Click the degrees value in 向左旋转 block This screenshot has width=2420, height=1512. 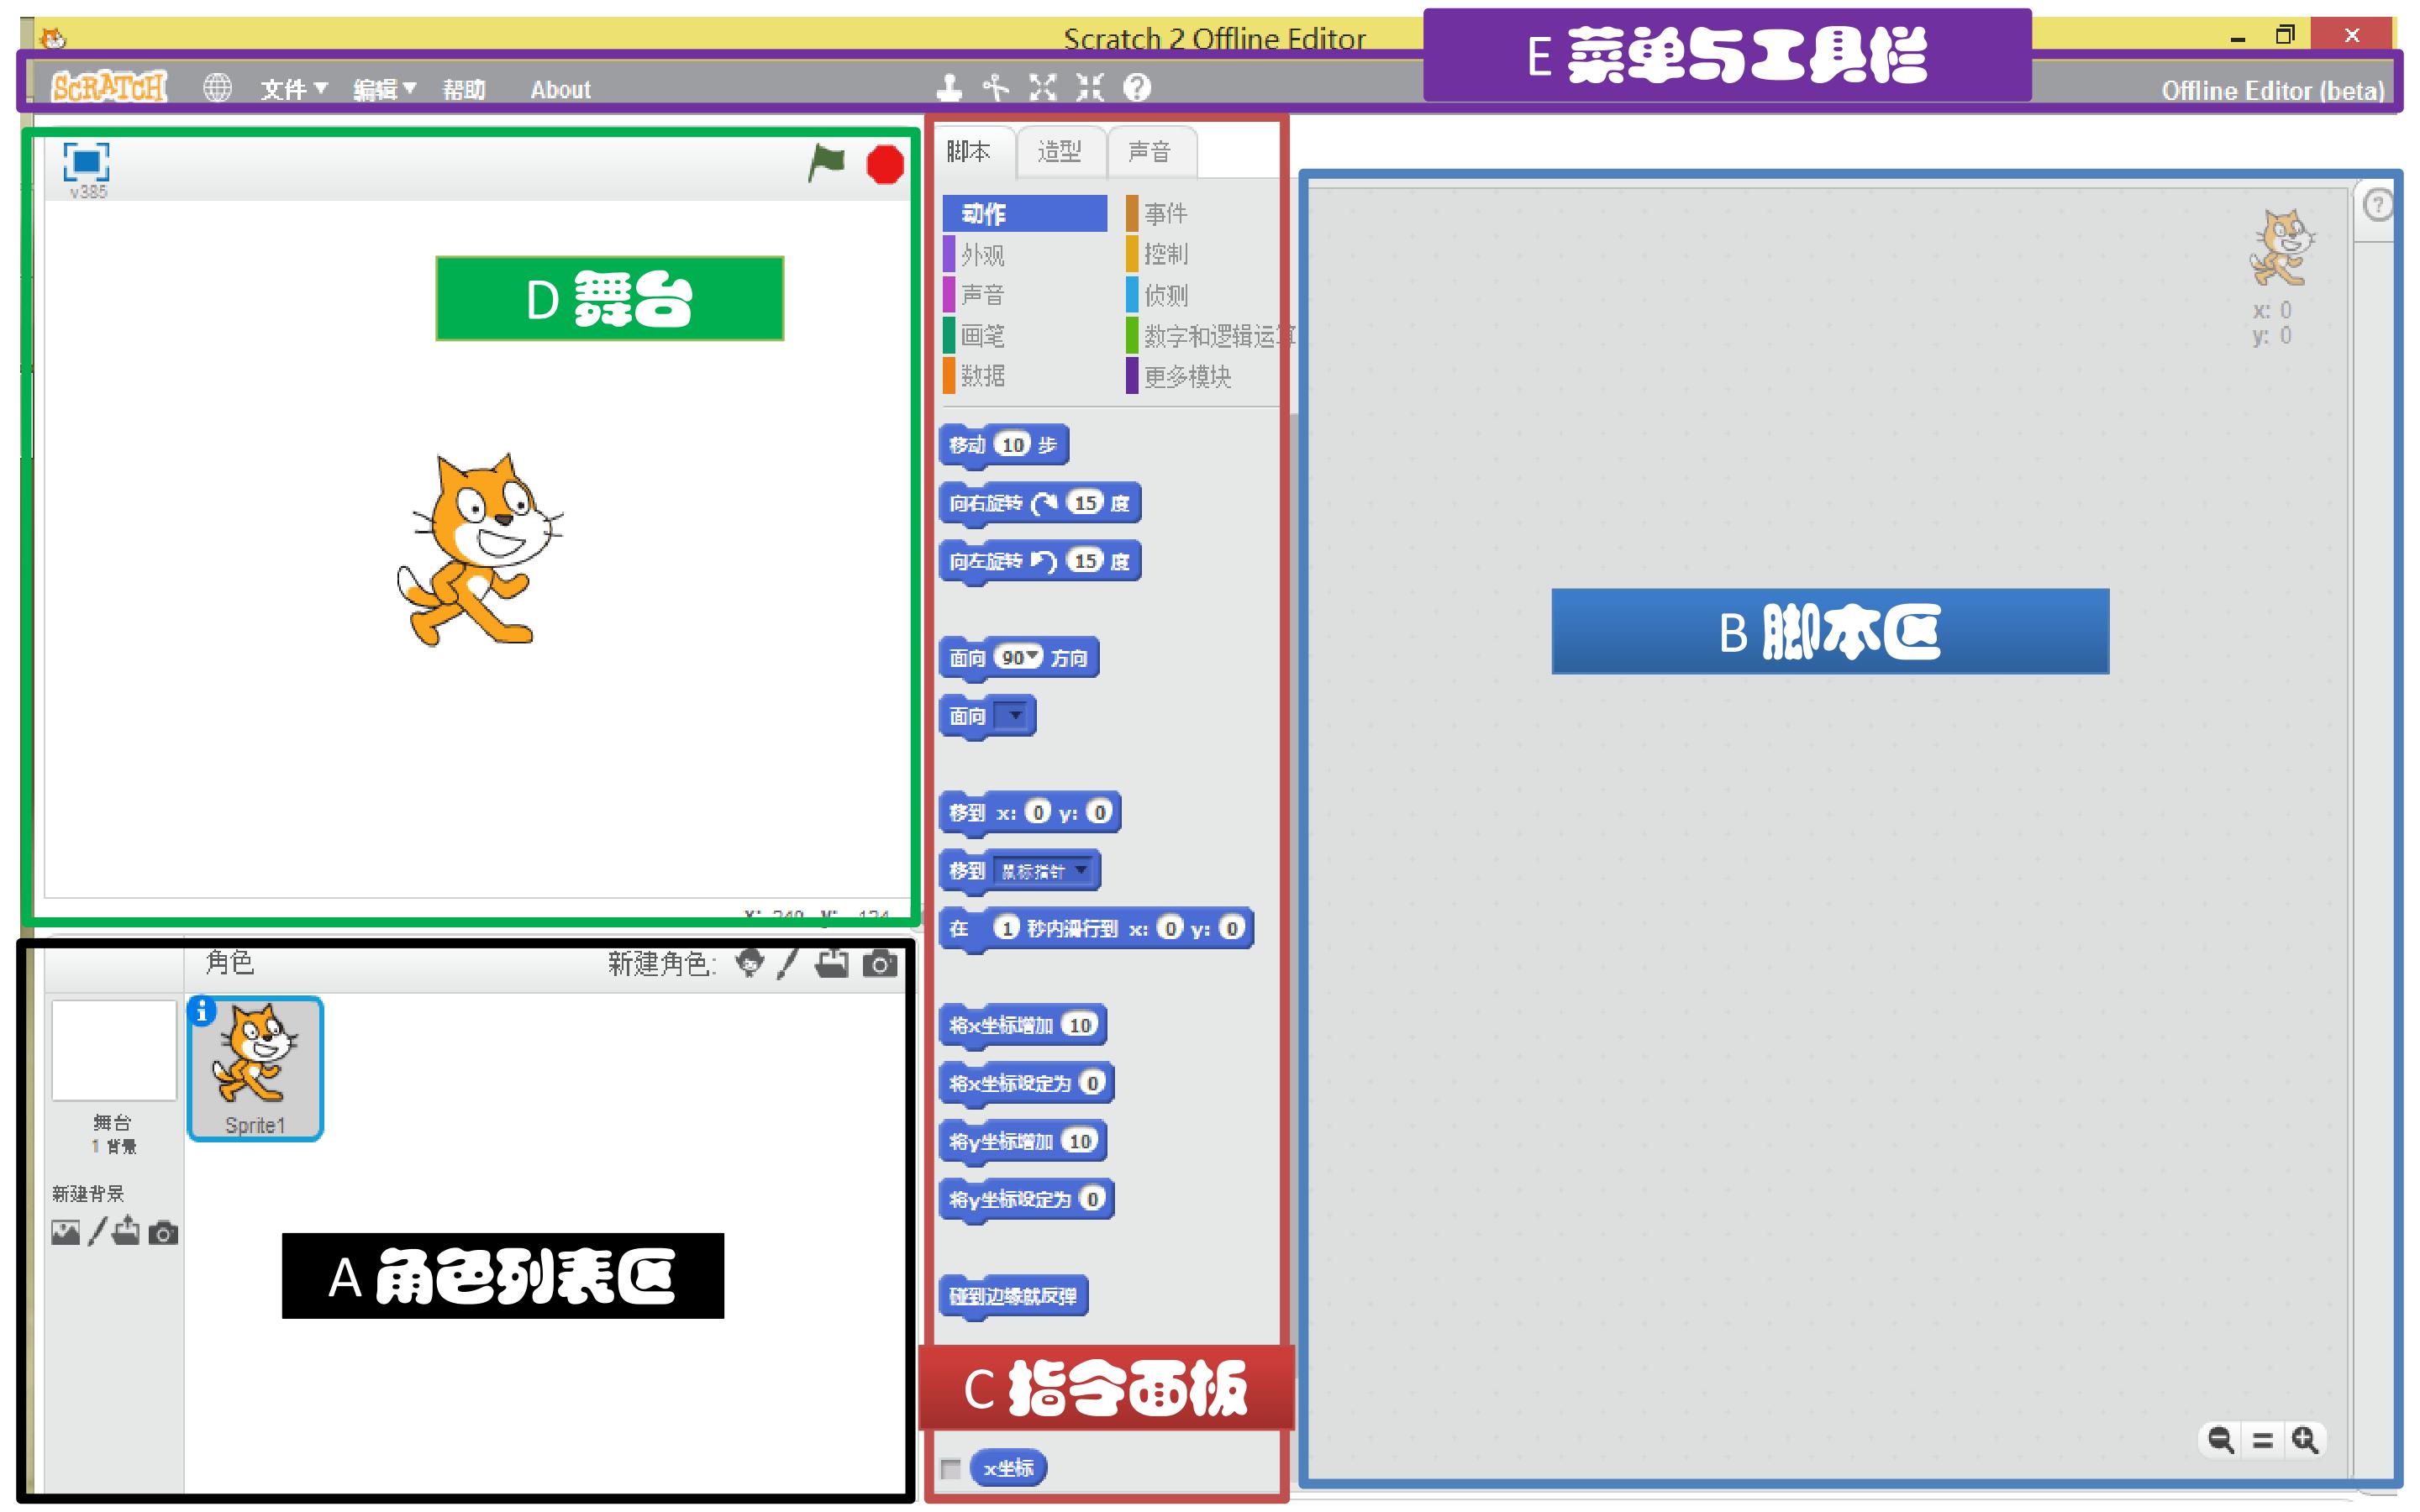click(x=1086, y=560)
